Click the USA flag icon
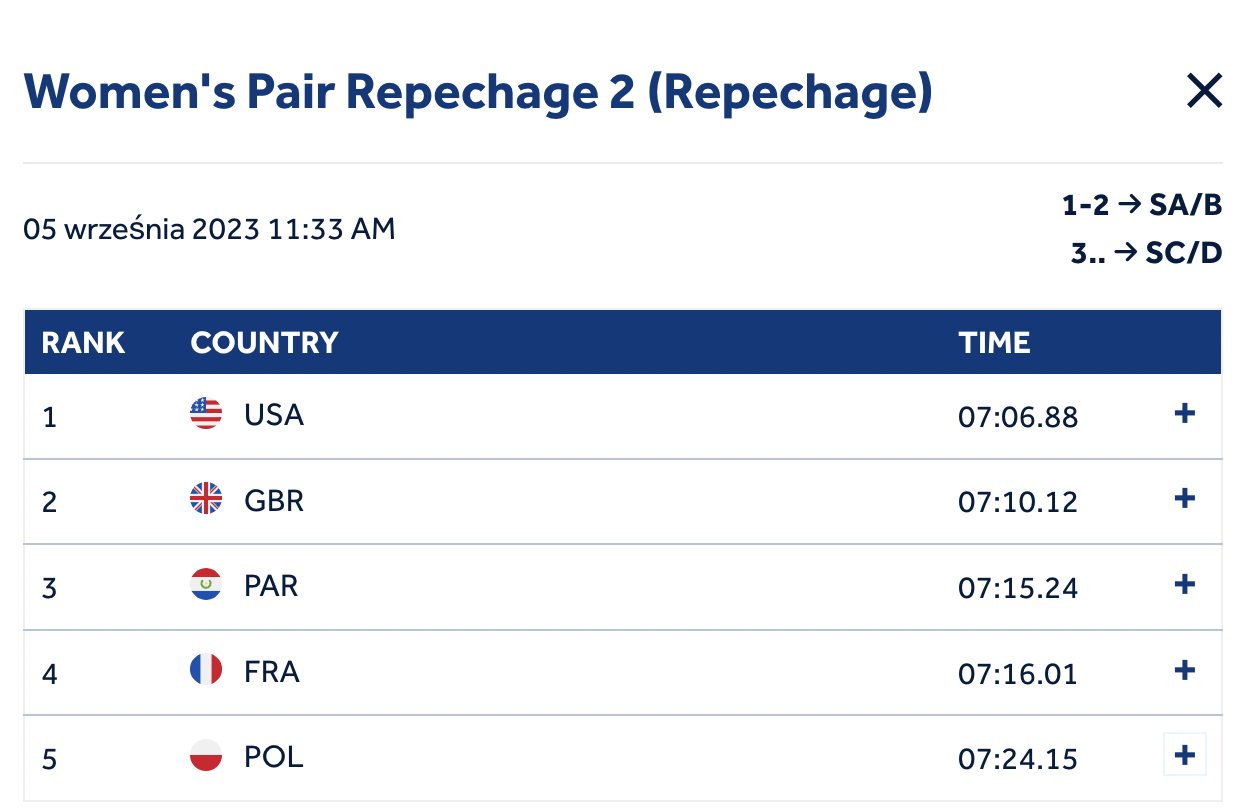The image size is (1246, 812). pyautogui.click(x=206, y=413)
